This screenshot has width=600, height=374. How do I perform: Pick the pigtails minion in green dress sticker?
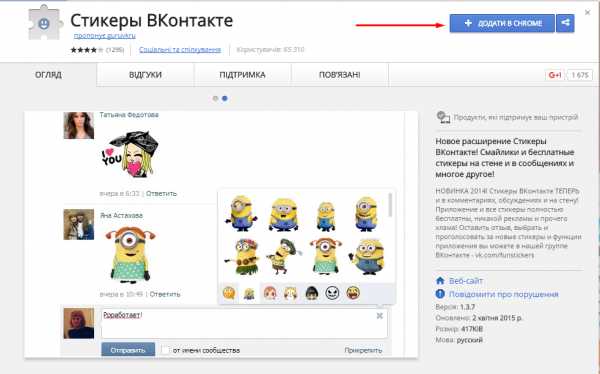click(326, 256)
